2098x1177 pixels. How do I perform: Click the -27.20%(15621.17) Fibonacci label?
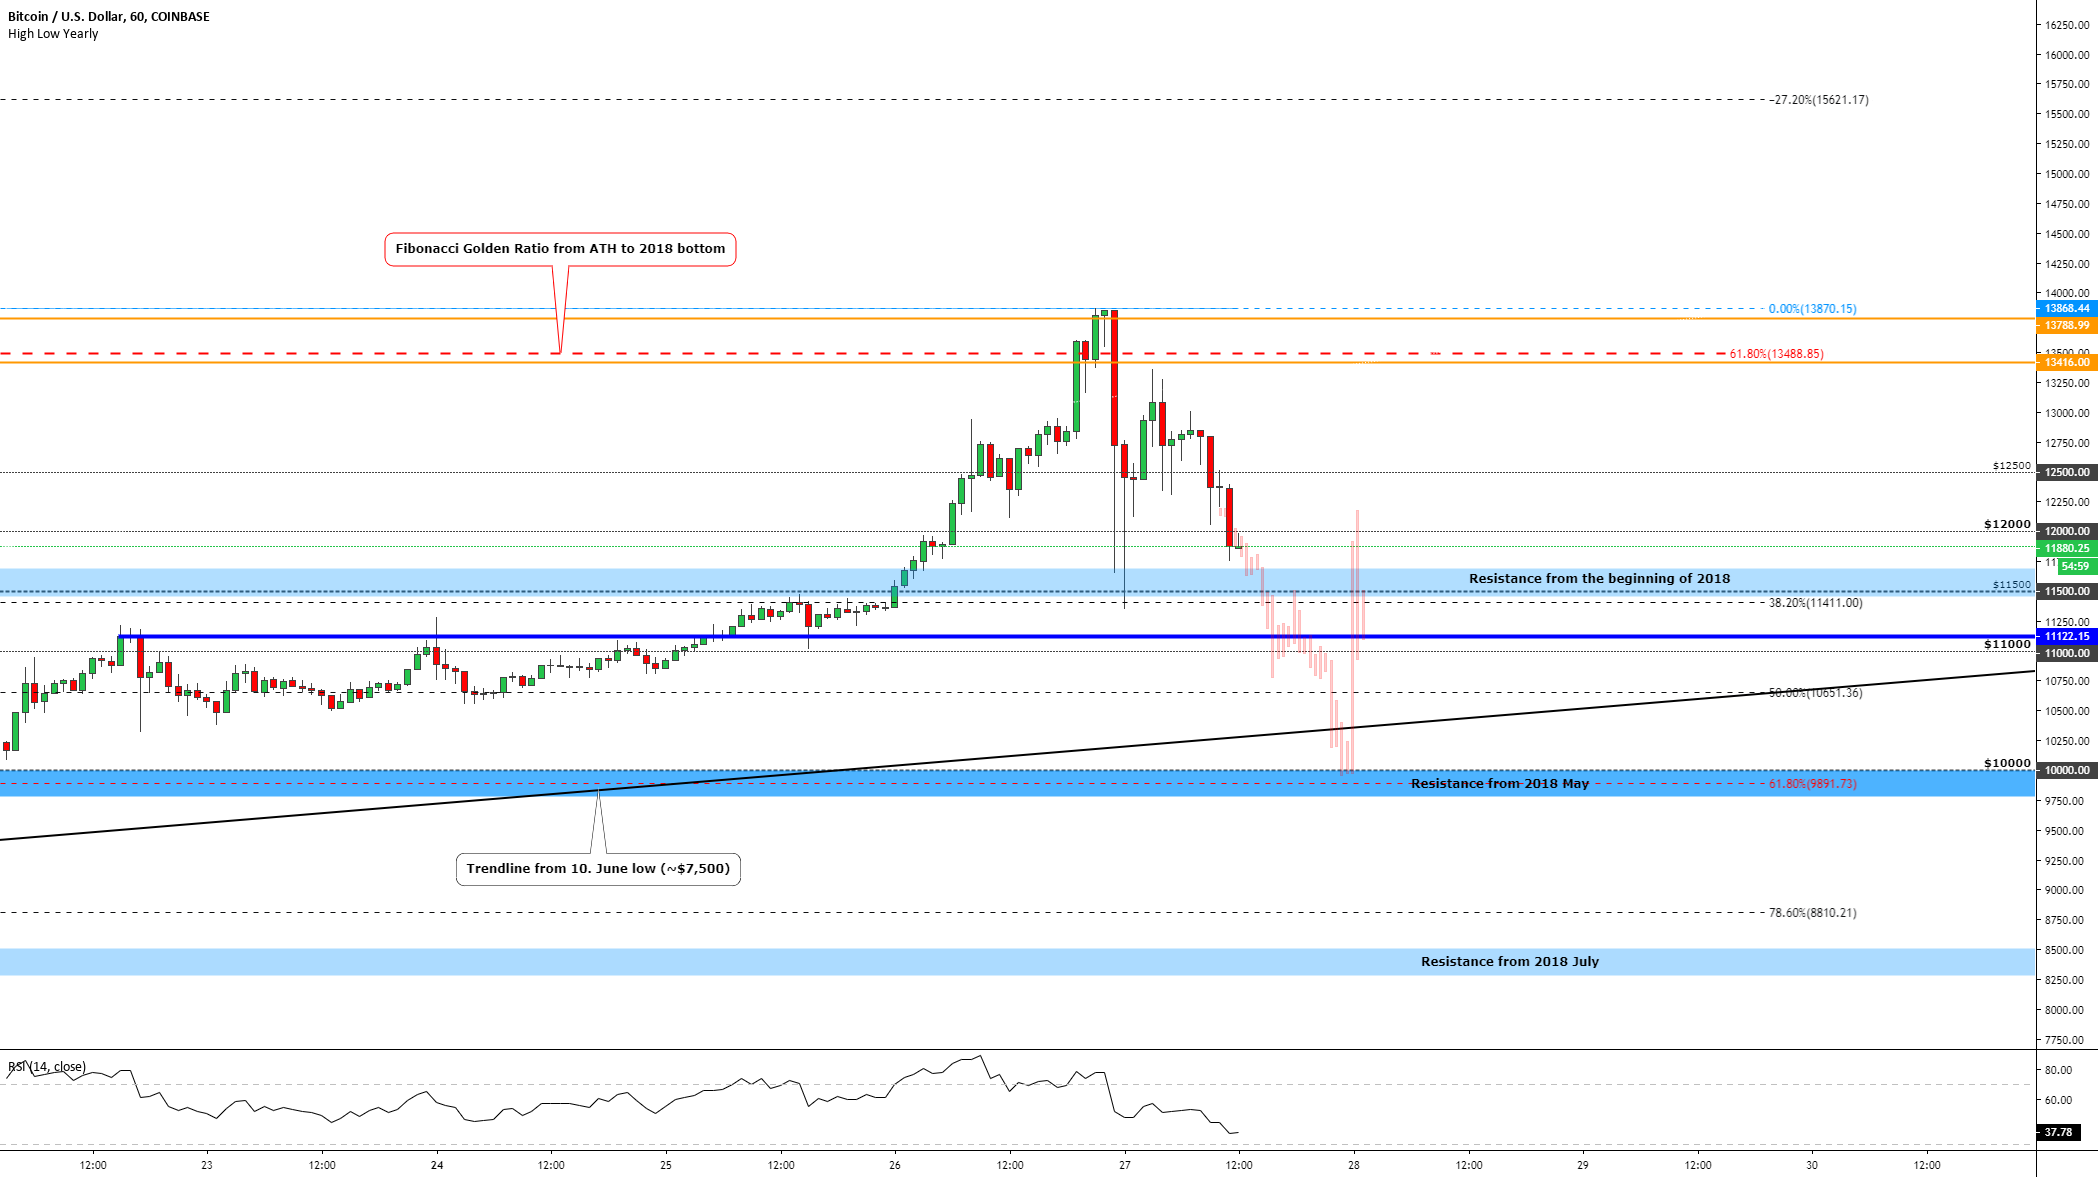click(x=1818, y=100)
